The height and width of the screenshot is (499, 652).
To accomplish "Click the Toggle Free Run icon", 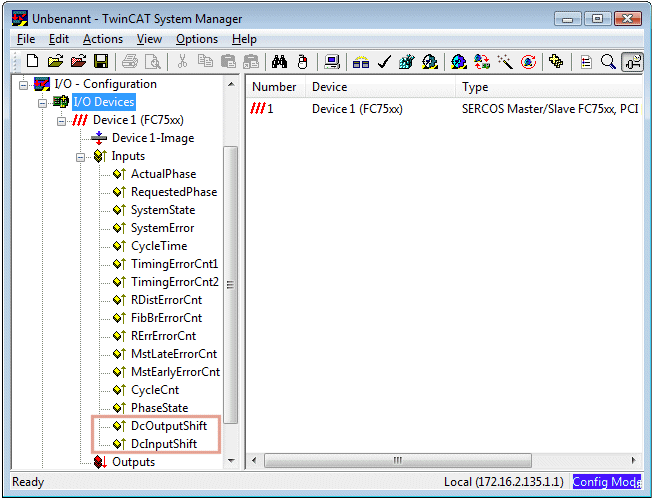I will pos(528,62).
